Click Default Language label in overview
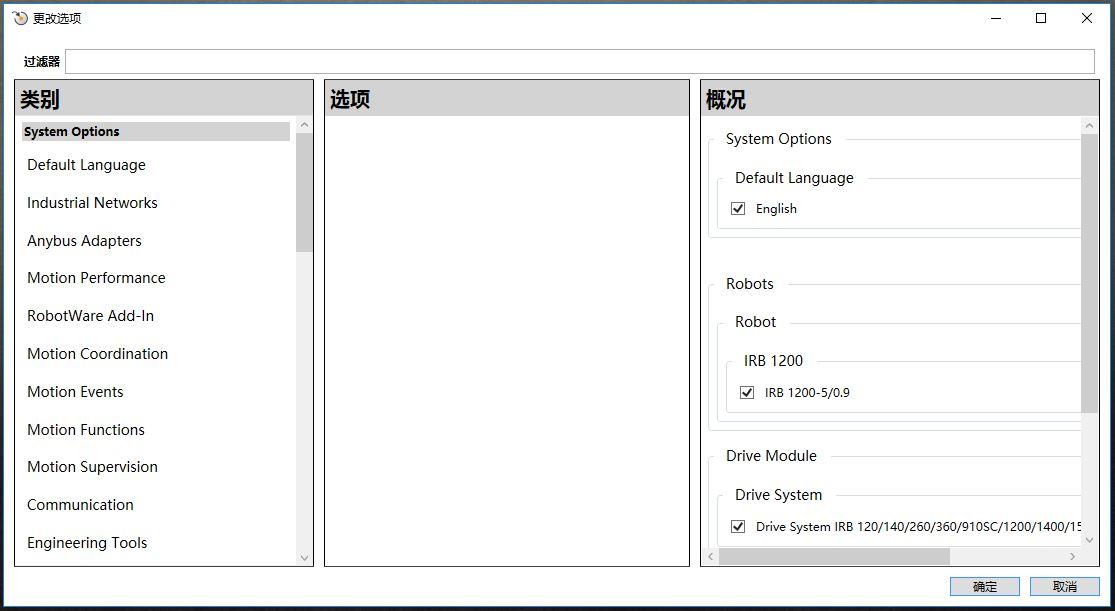The width and height of the screenshot is (1115, 611). tap(794, 178)
